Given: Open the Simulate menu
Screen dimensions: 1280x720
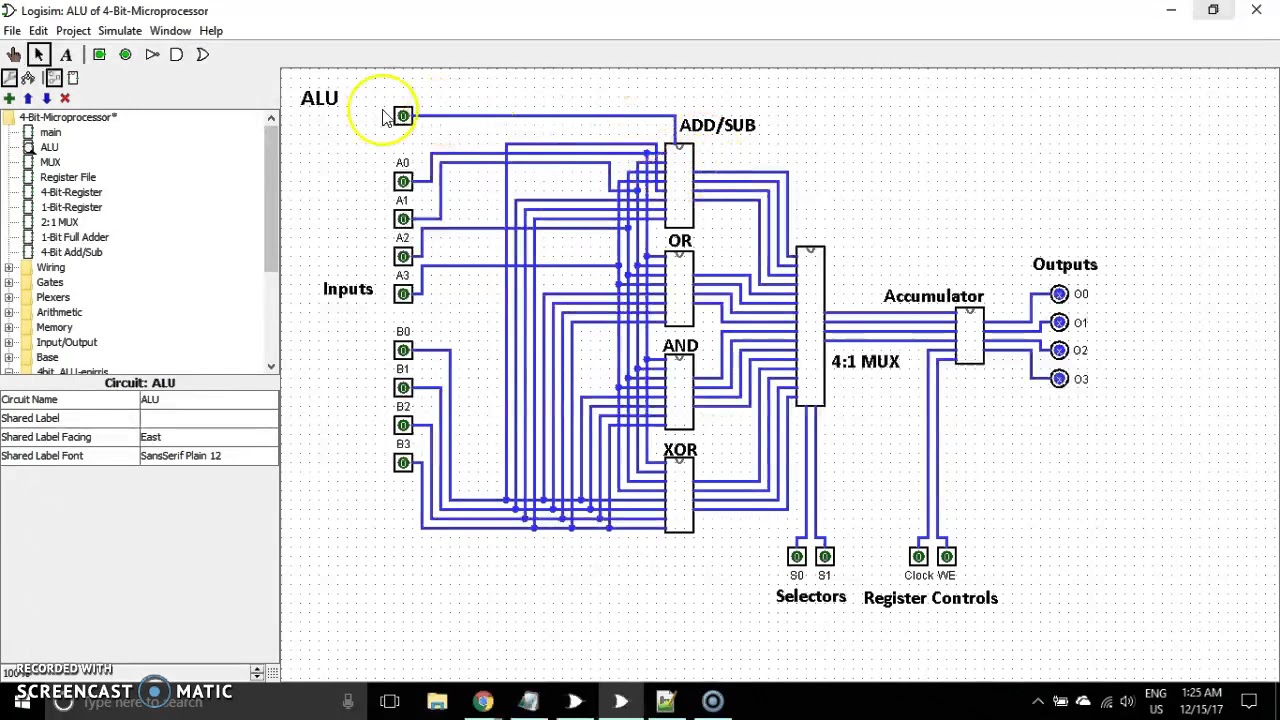Looking at the screenshot, I should [119, 31].
